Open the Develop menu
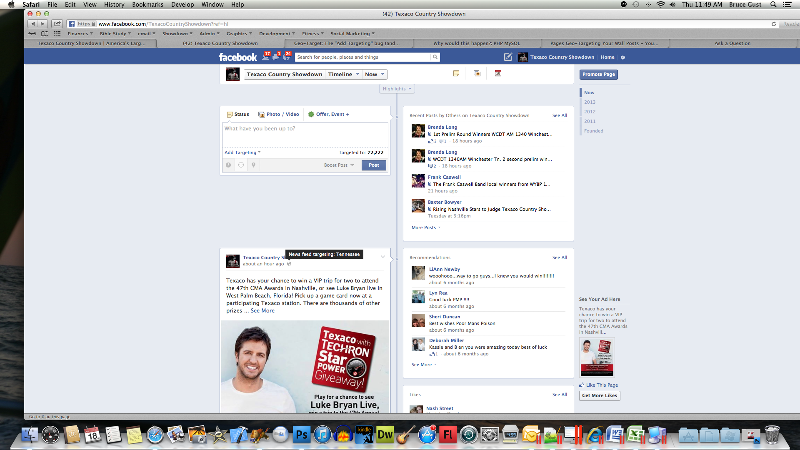 [182, 4]
